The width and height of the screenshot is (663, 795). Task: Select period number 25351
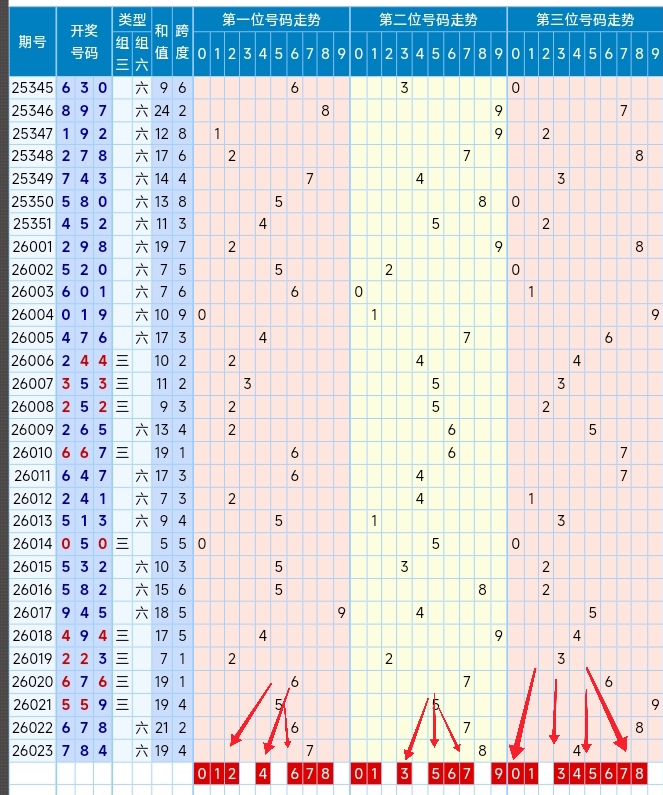click(x=32, y=224)
